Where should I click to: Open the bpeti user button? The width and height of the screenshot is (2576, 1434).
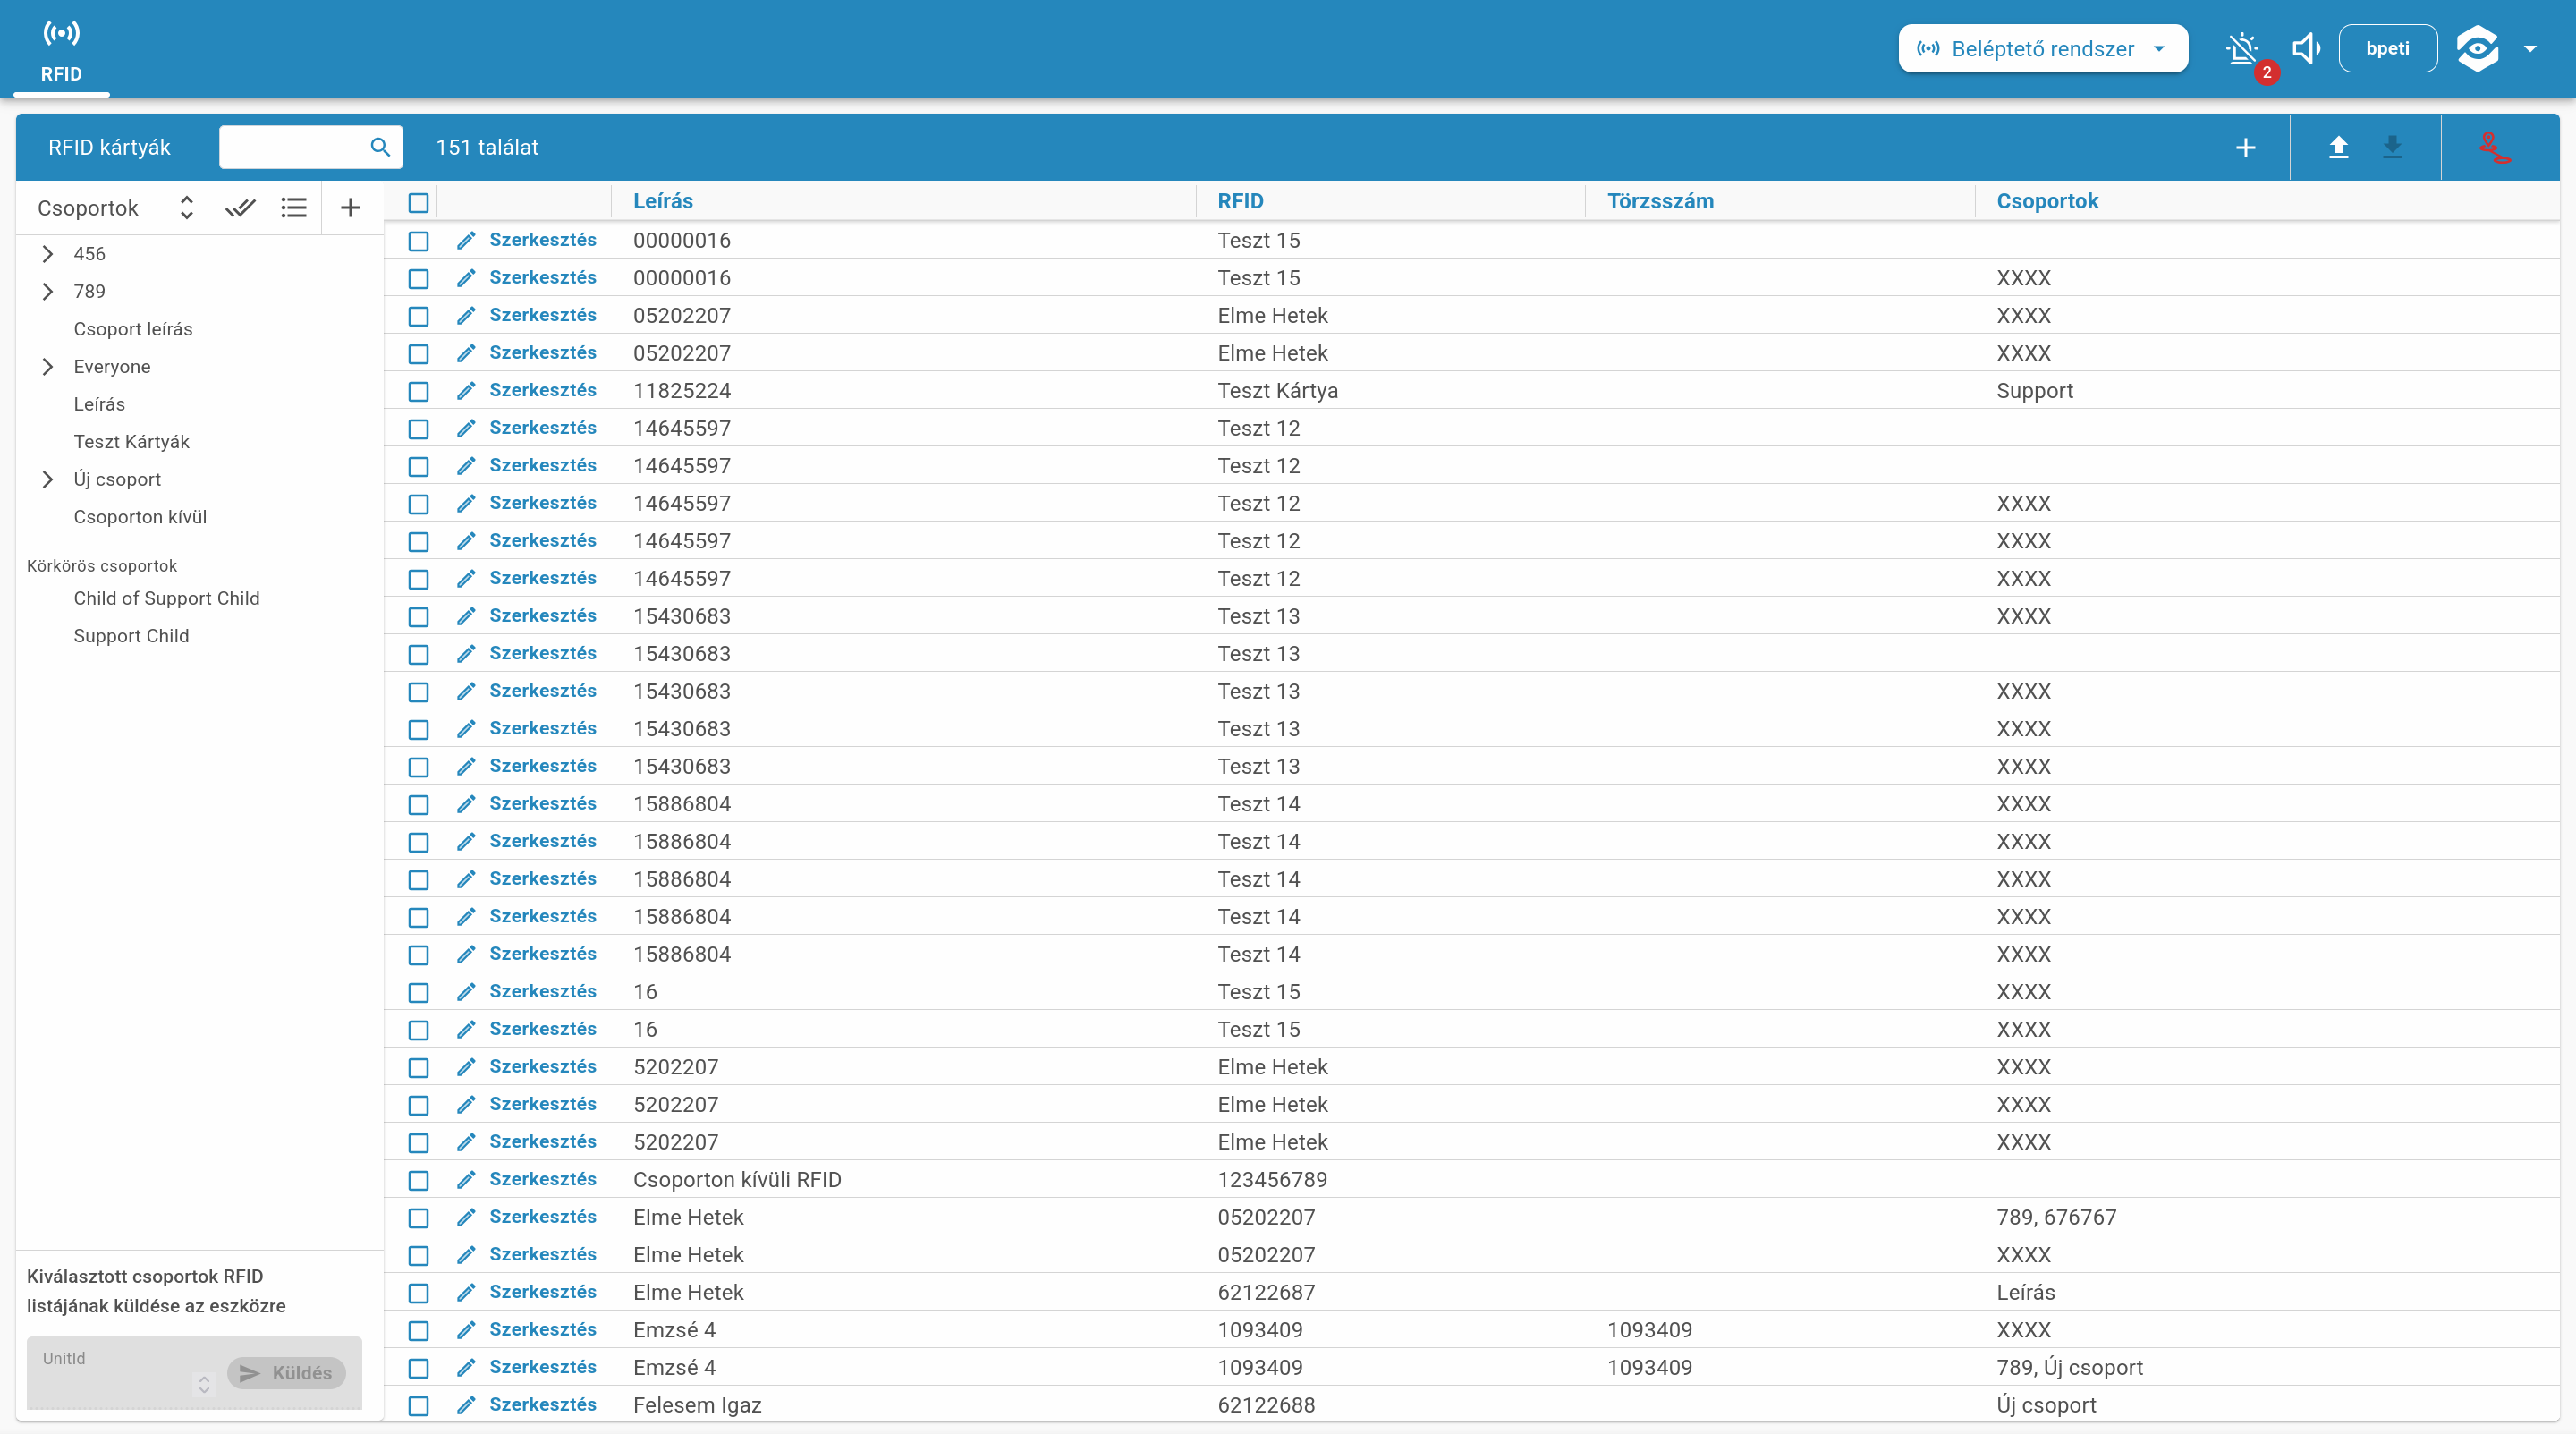click(2387, 49)
